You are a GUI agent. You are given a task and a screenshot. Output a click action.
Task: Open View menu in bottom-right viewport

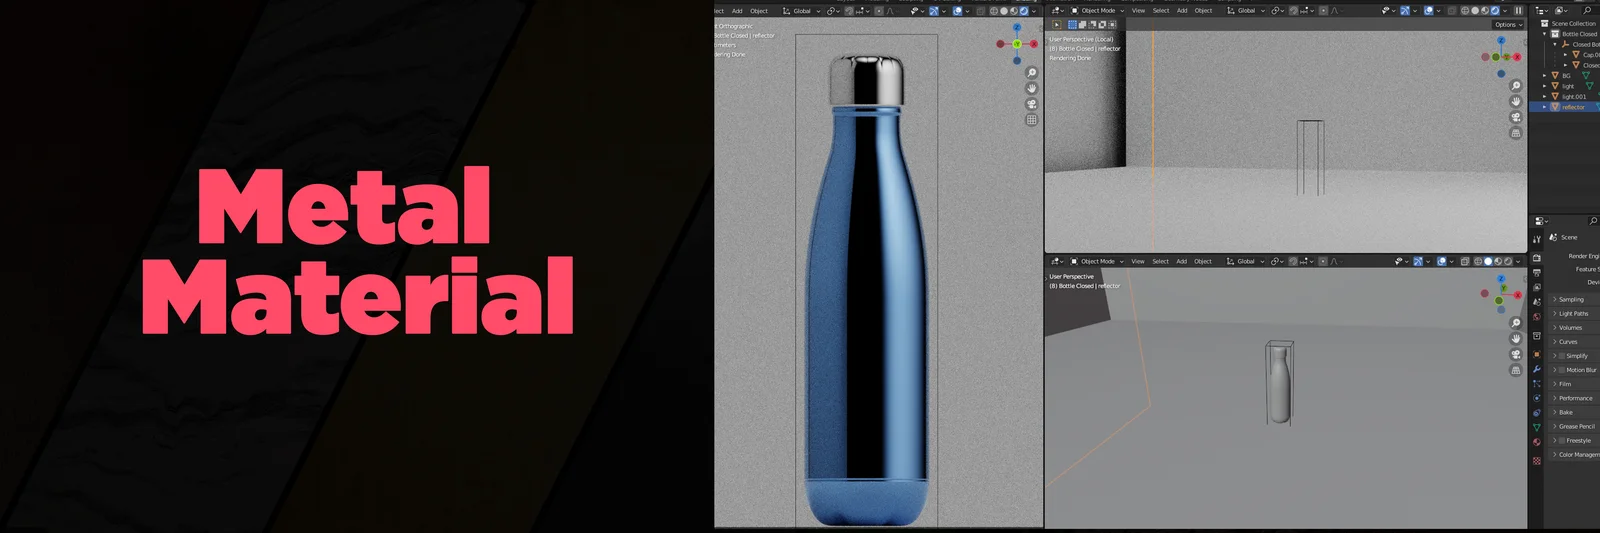pyautogui.click(x=1138, y=261)
